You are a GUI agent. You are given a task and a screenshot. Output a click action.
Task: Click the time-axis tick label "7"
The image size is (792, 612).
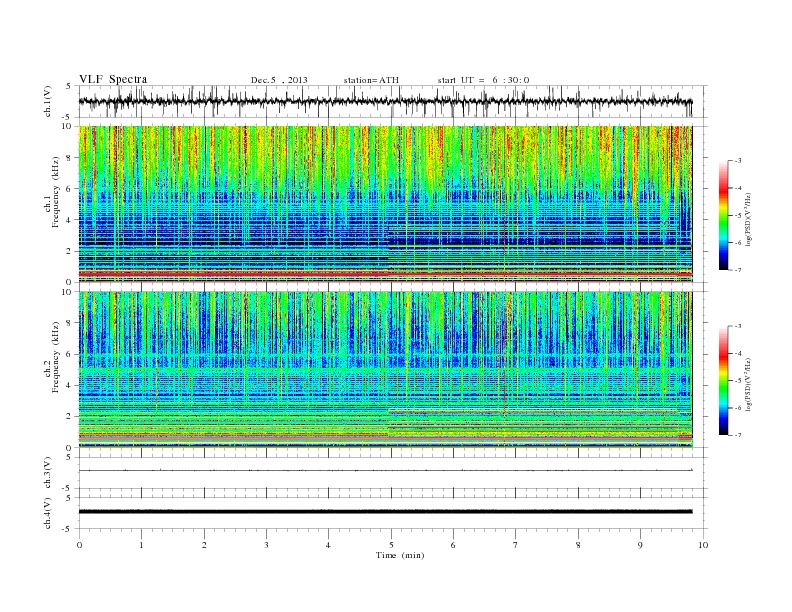pyautogui.click(x=516, y=545)
